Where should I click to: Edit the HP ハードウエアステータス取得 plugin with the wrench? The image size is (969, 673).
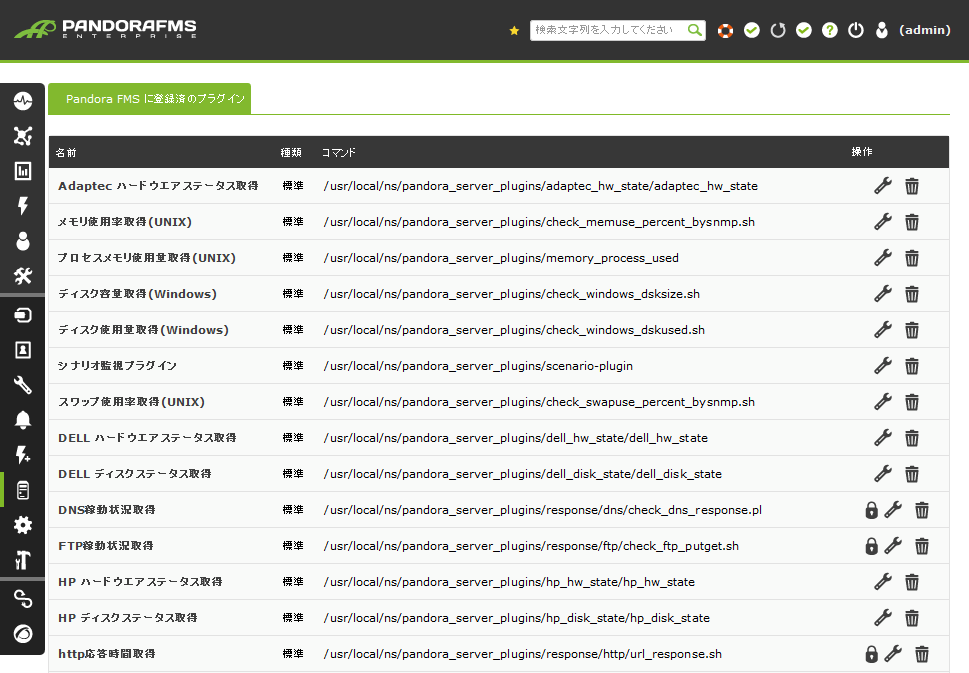tap(883, 581)
